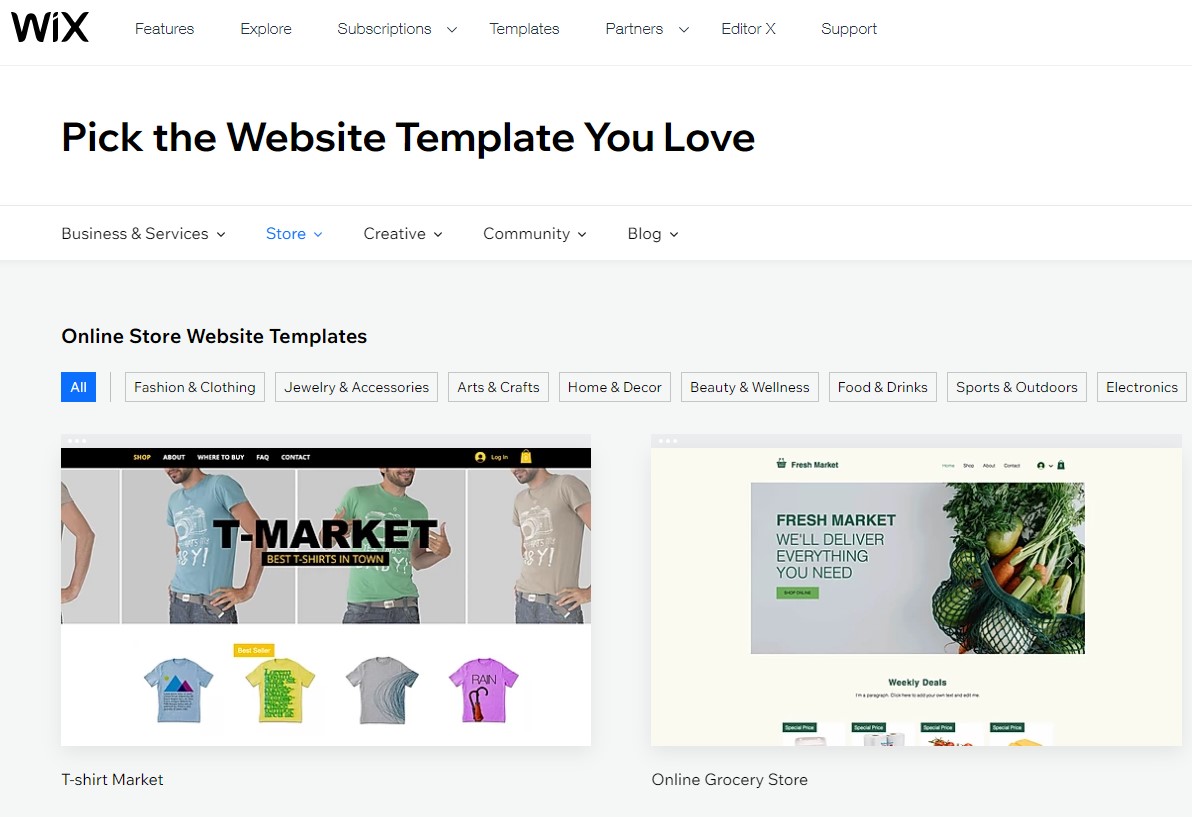Click the cart icon in the grocery store preview

(x=1061, y=465)
